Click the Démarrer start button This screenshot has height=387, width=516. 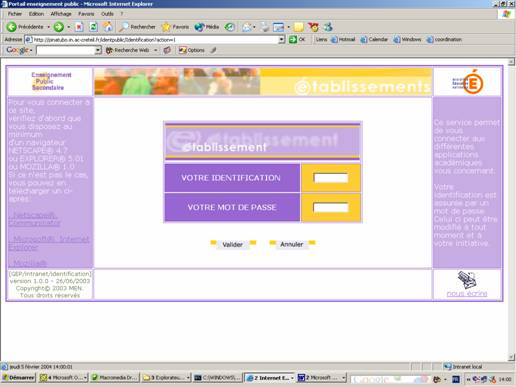coord(19,378)
